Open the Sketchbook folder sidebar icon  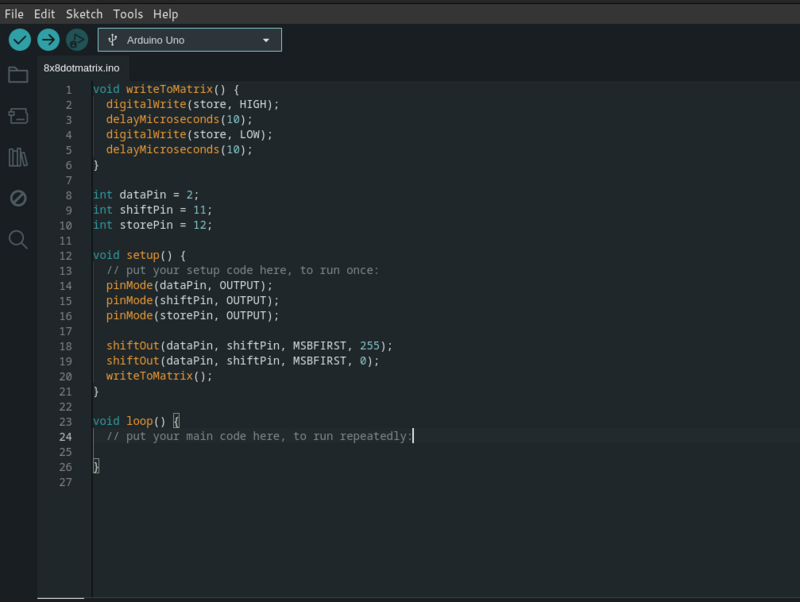18,75
